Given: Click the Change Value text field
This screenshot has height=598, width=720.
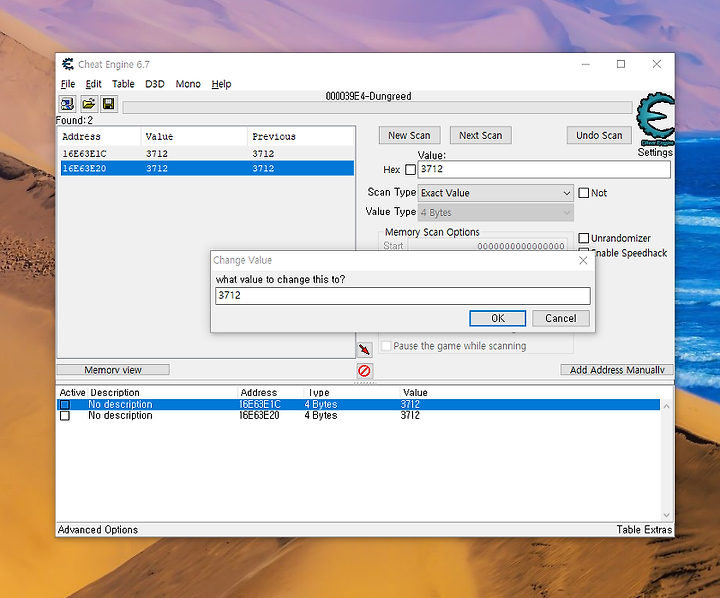Looking at the screenshot, I should (x=403, y=296).
